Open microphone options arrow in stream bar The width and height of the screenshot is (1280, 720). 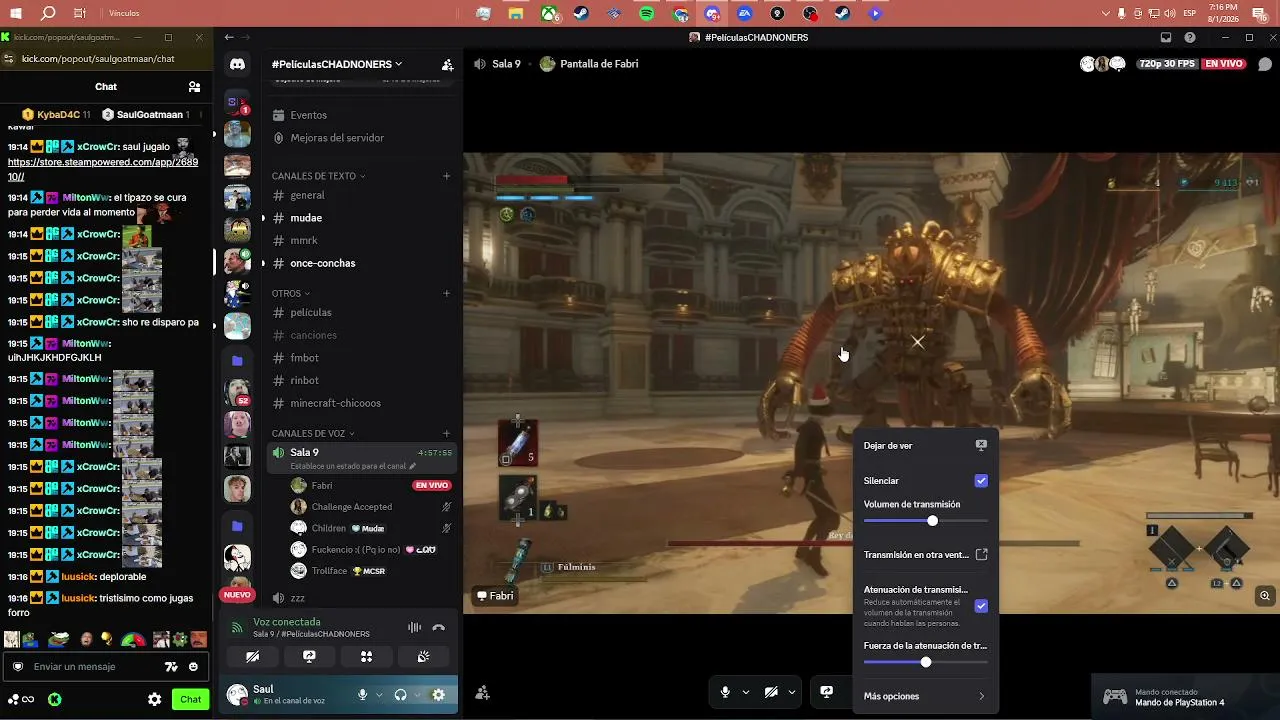[746, 692]
